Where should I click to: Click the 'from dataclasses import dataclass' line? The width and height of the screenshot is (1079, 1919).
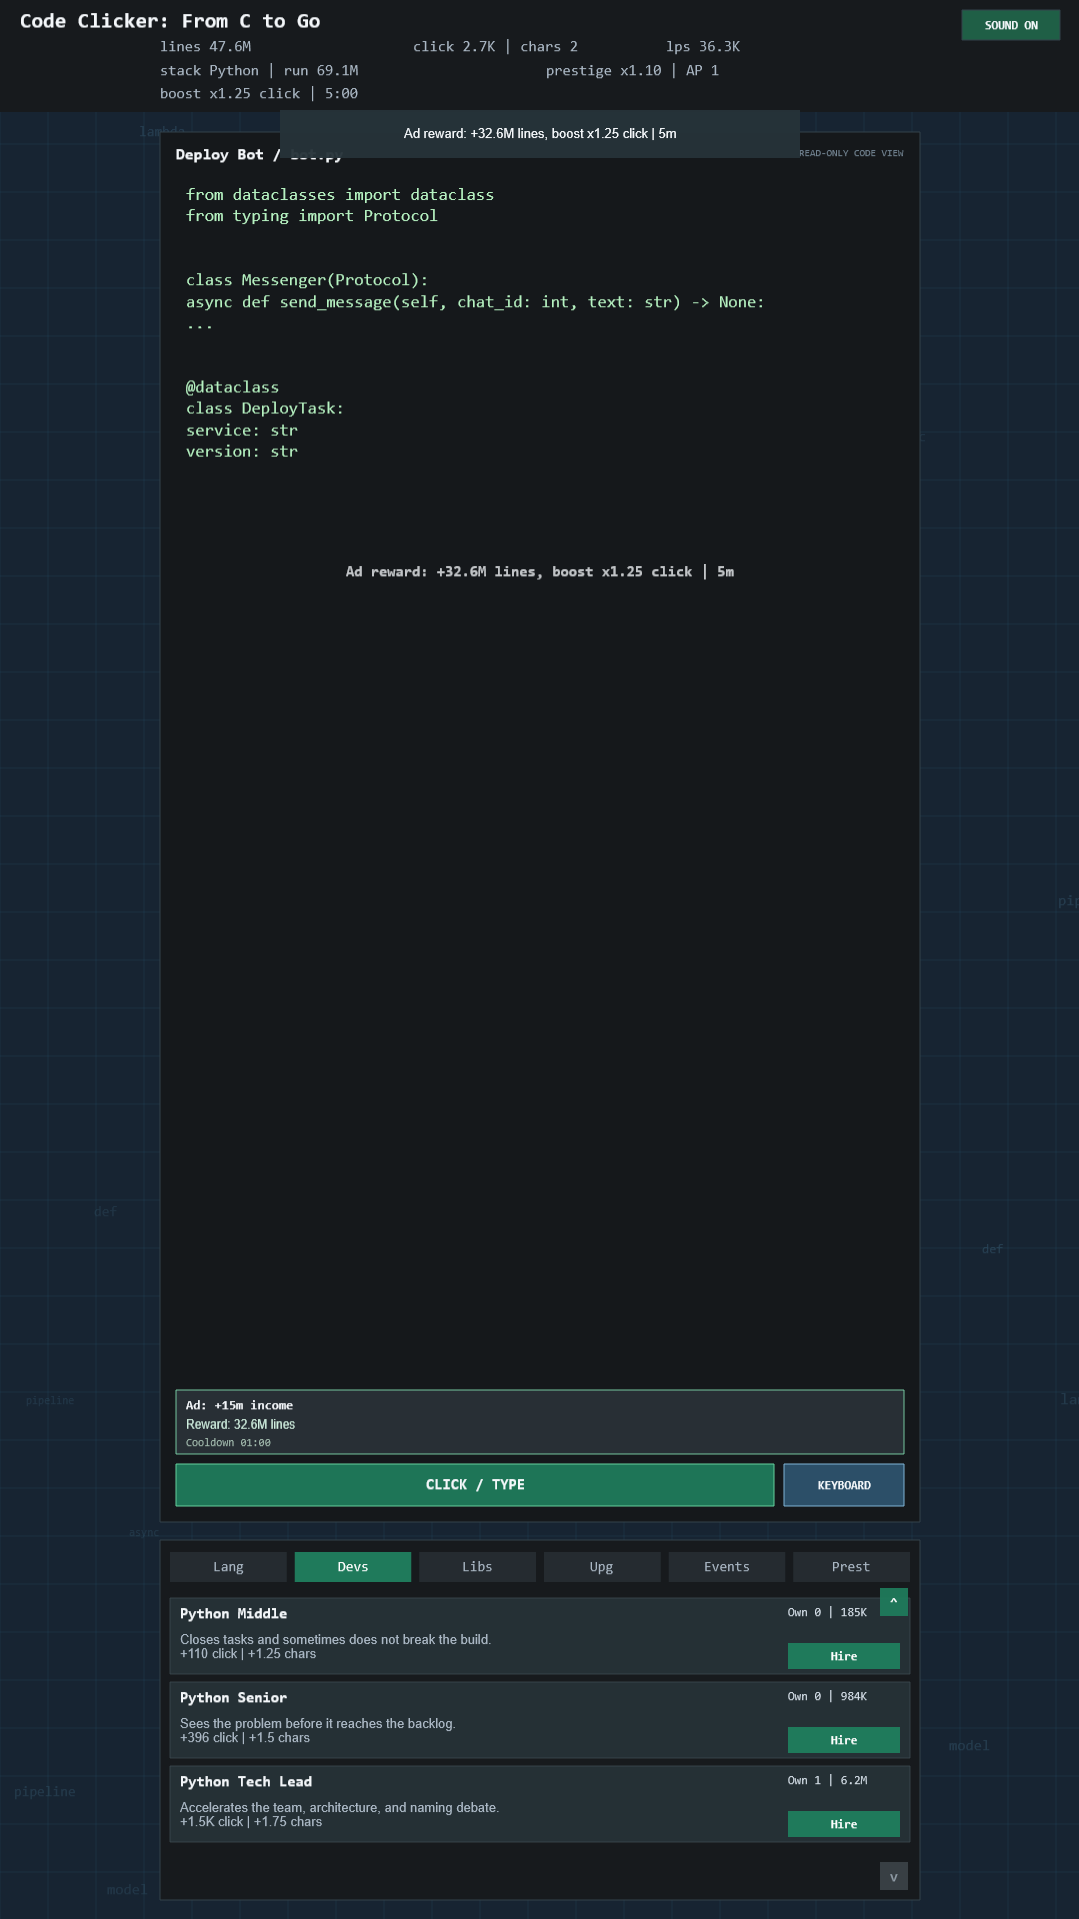point(340,195)
